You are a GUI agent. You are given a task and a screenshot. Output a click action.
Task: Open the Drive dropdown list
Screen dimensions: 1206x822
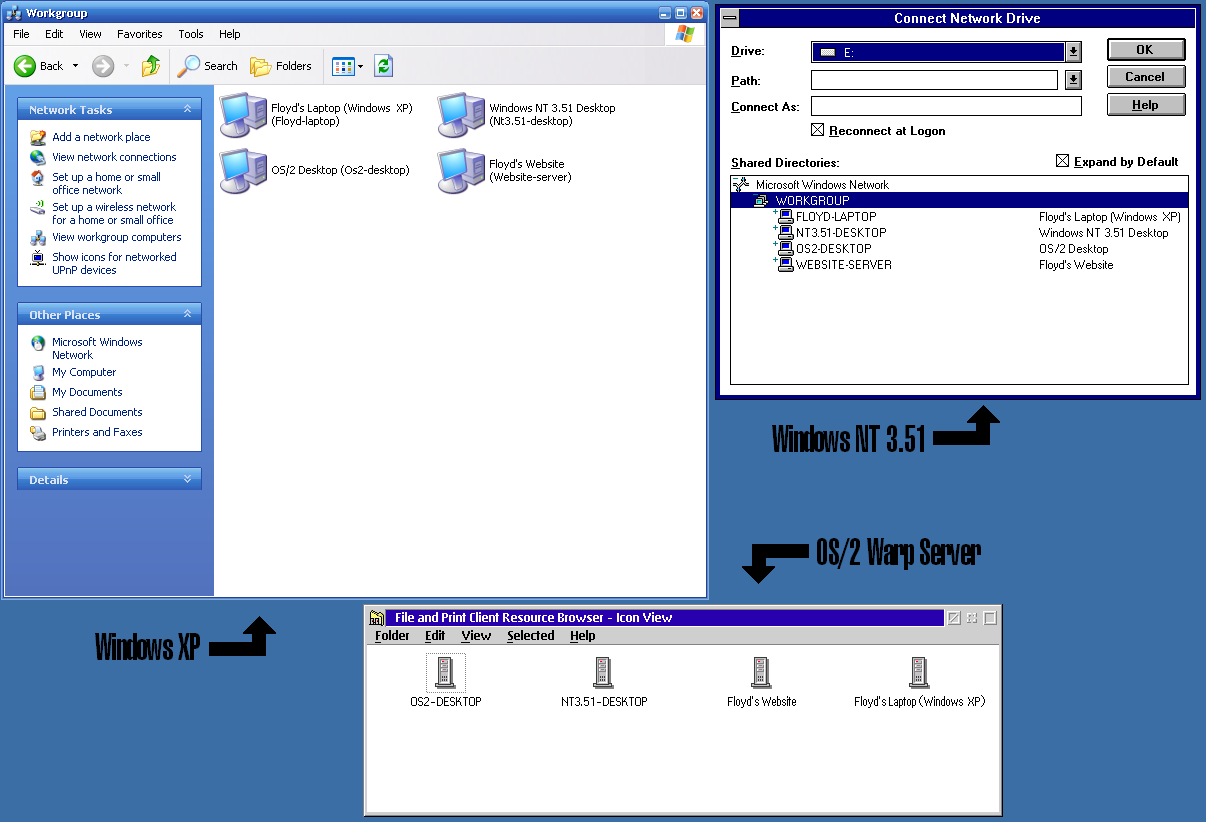(1073, 52)
